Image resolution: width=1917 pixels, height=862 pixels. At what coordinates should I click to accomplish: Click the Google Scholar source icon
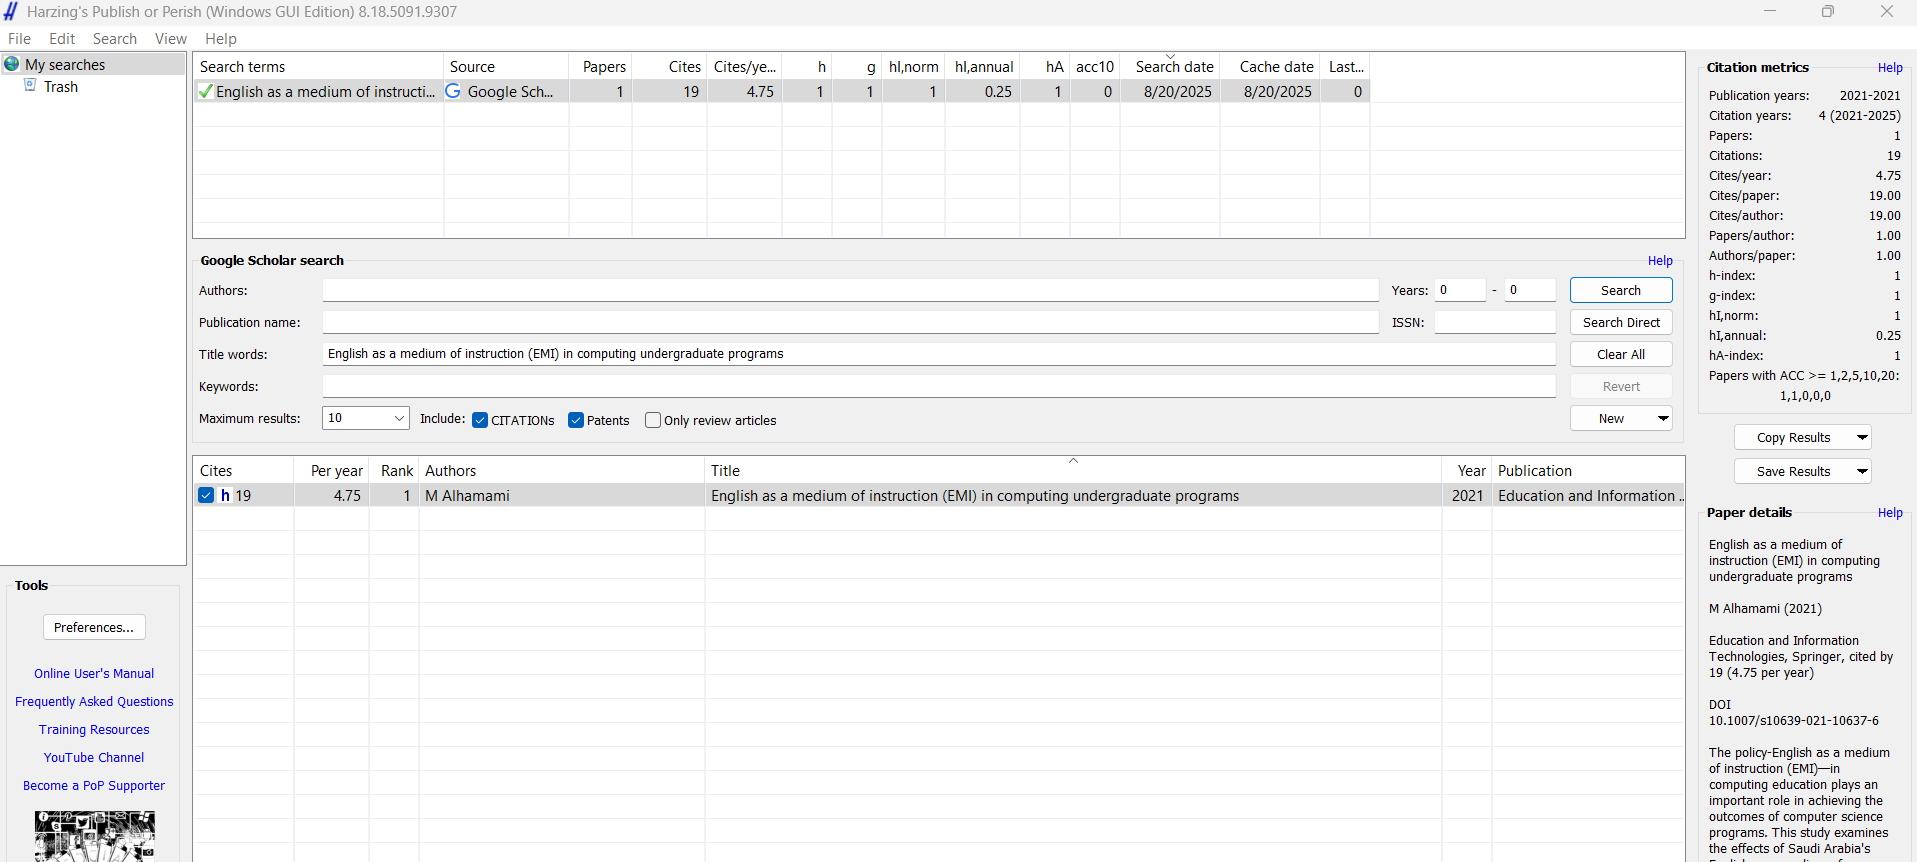(453, 91)
